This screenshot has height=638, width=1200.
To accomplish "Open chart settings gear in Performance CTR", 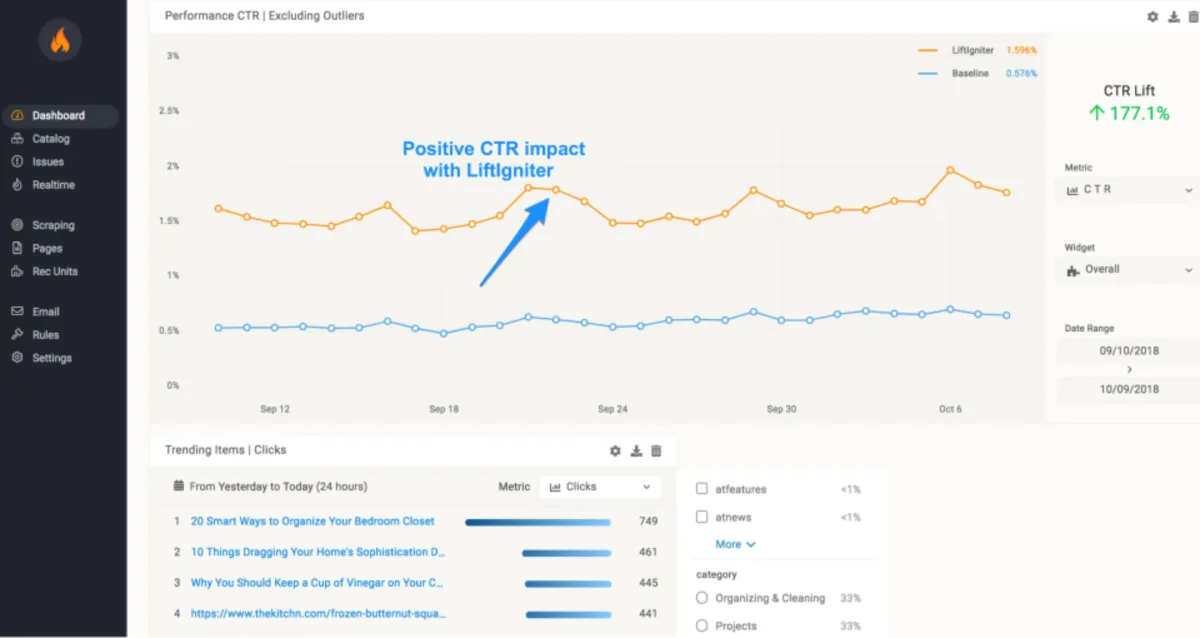I will [x=1152, y=17].
